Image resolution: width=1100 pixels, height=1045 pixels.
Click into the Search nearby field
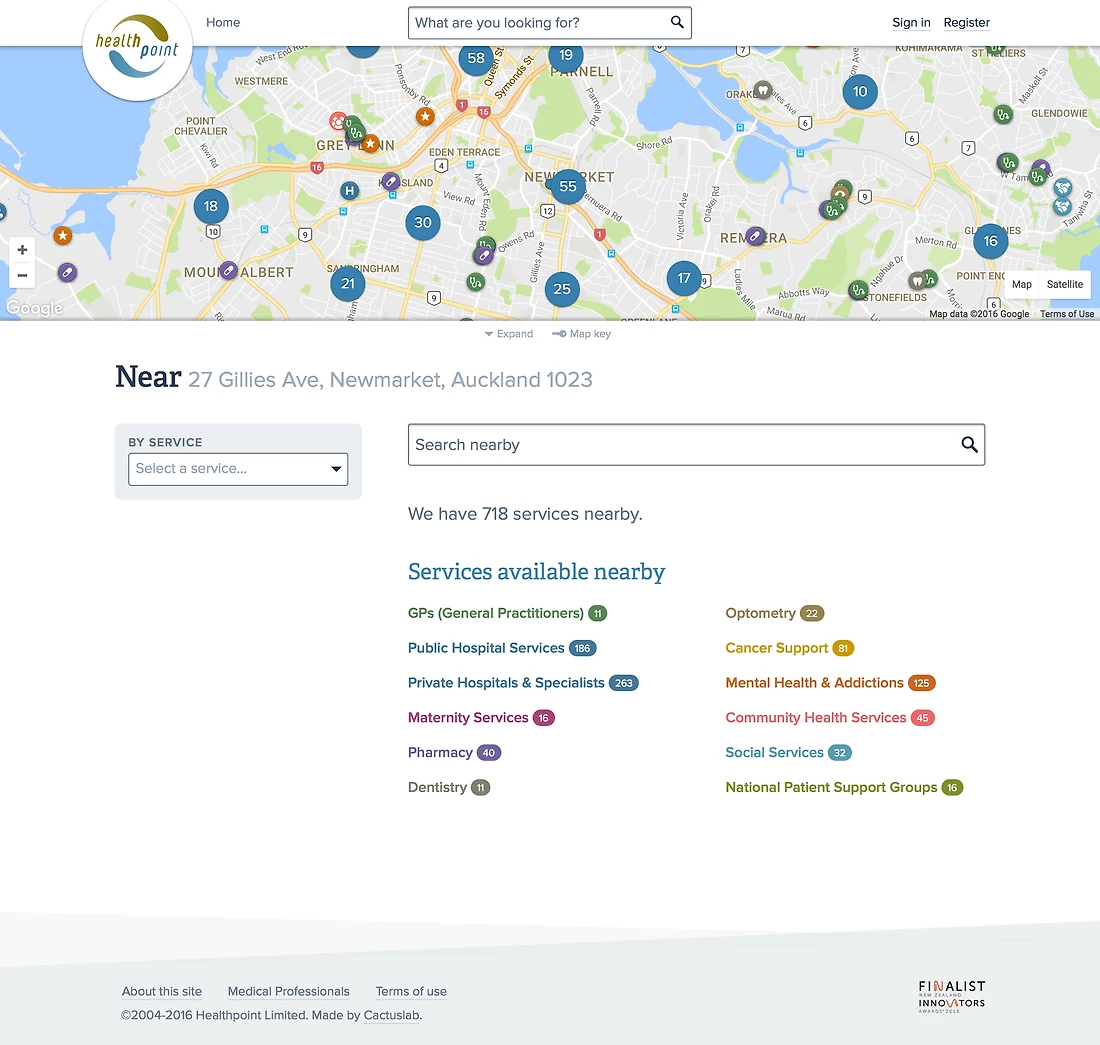680,445
